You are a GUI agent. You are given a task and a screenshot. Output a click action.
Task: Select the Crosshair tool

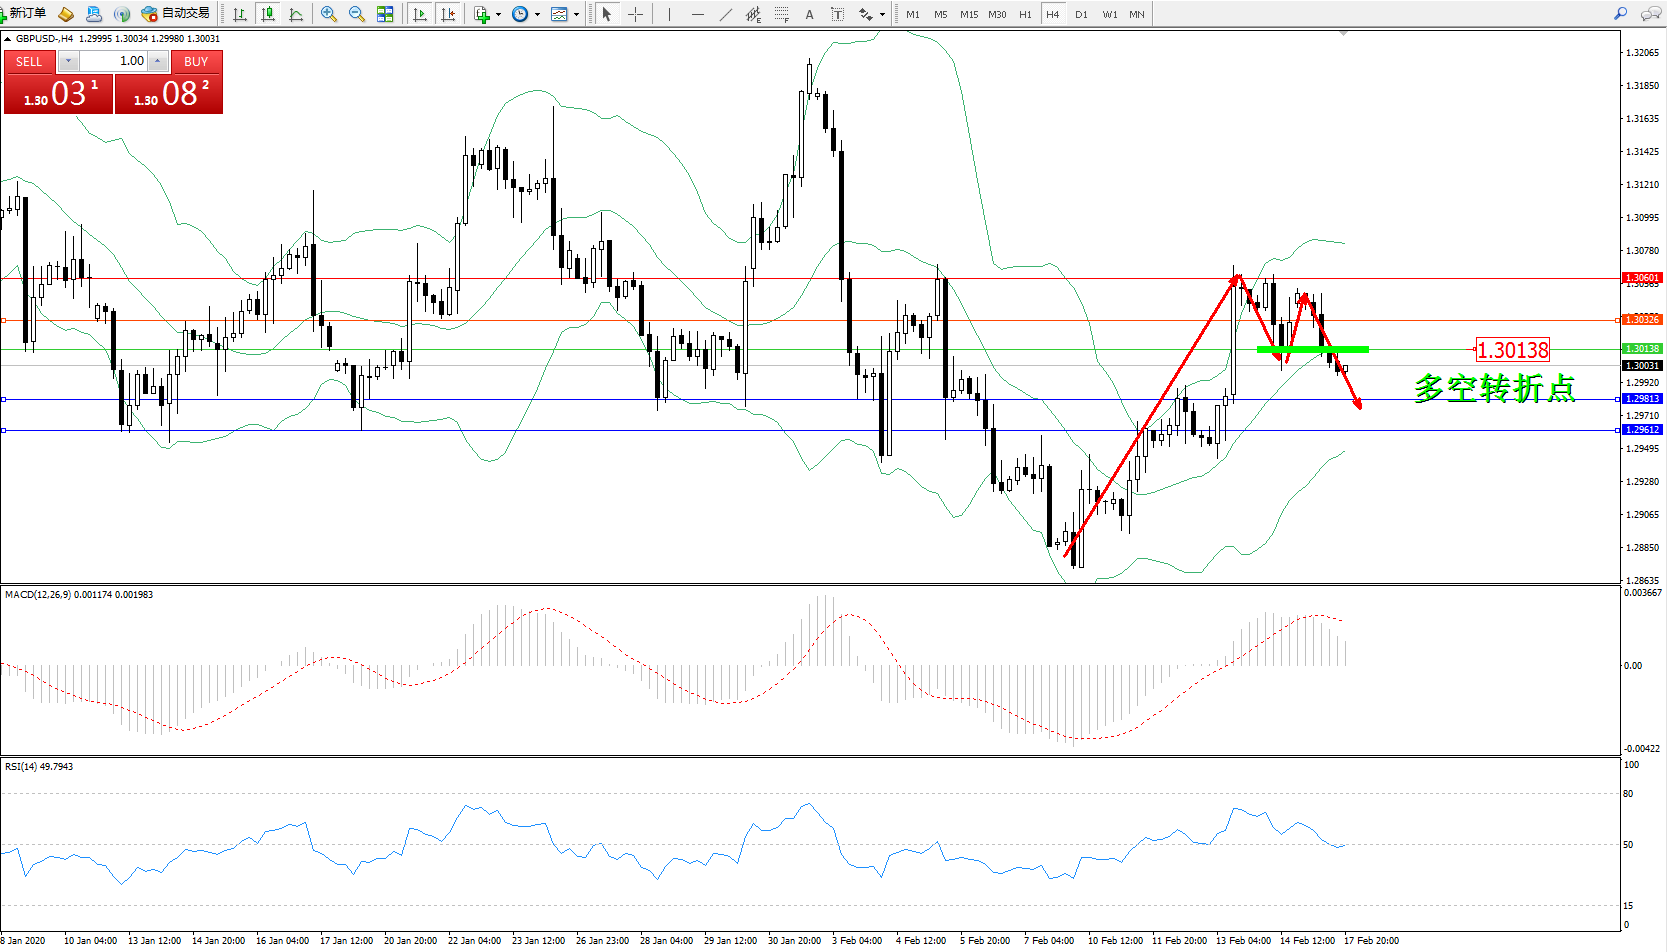pos(635,14)
